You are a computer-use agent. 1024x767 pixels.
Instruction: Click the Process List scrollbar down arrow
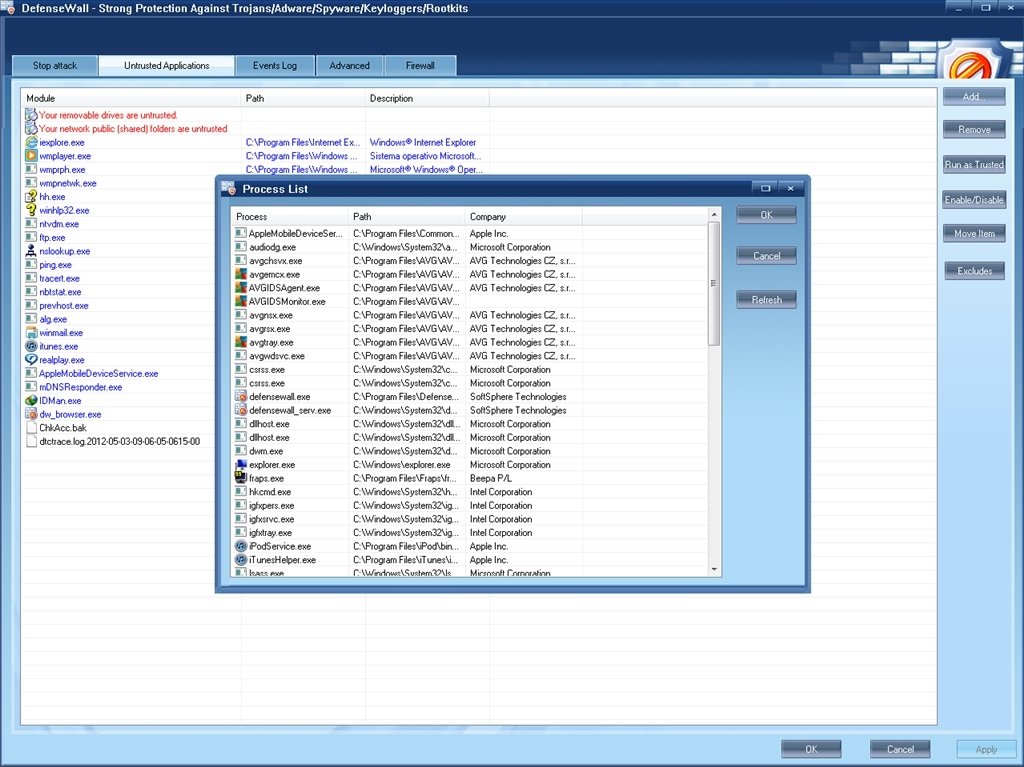[714, 570]
